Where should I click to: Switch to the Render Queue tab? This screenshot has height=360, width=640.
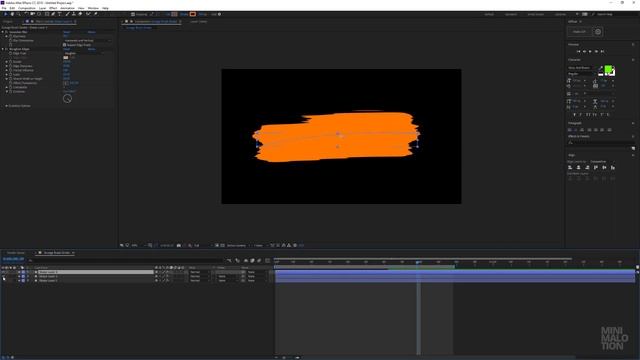click(x=16, y=253)
